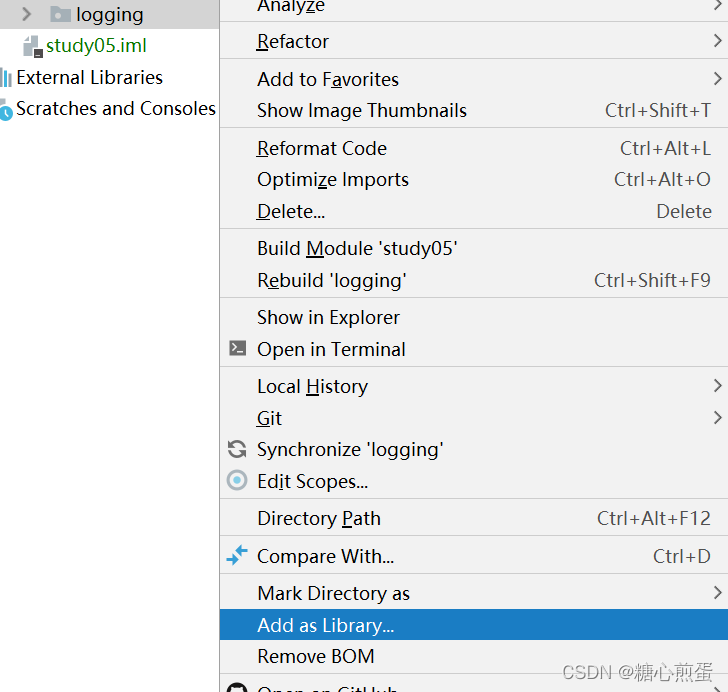This screenshot has width=728, height=692.
Task: Open the Local History submenu
Action: [474, 386]
